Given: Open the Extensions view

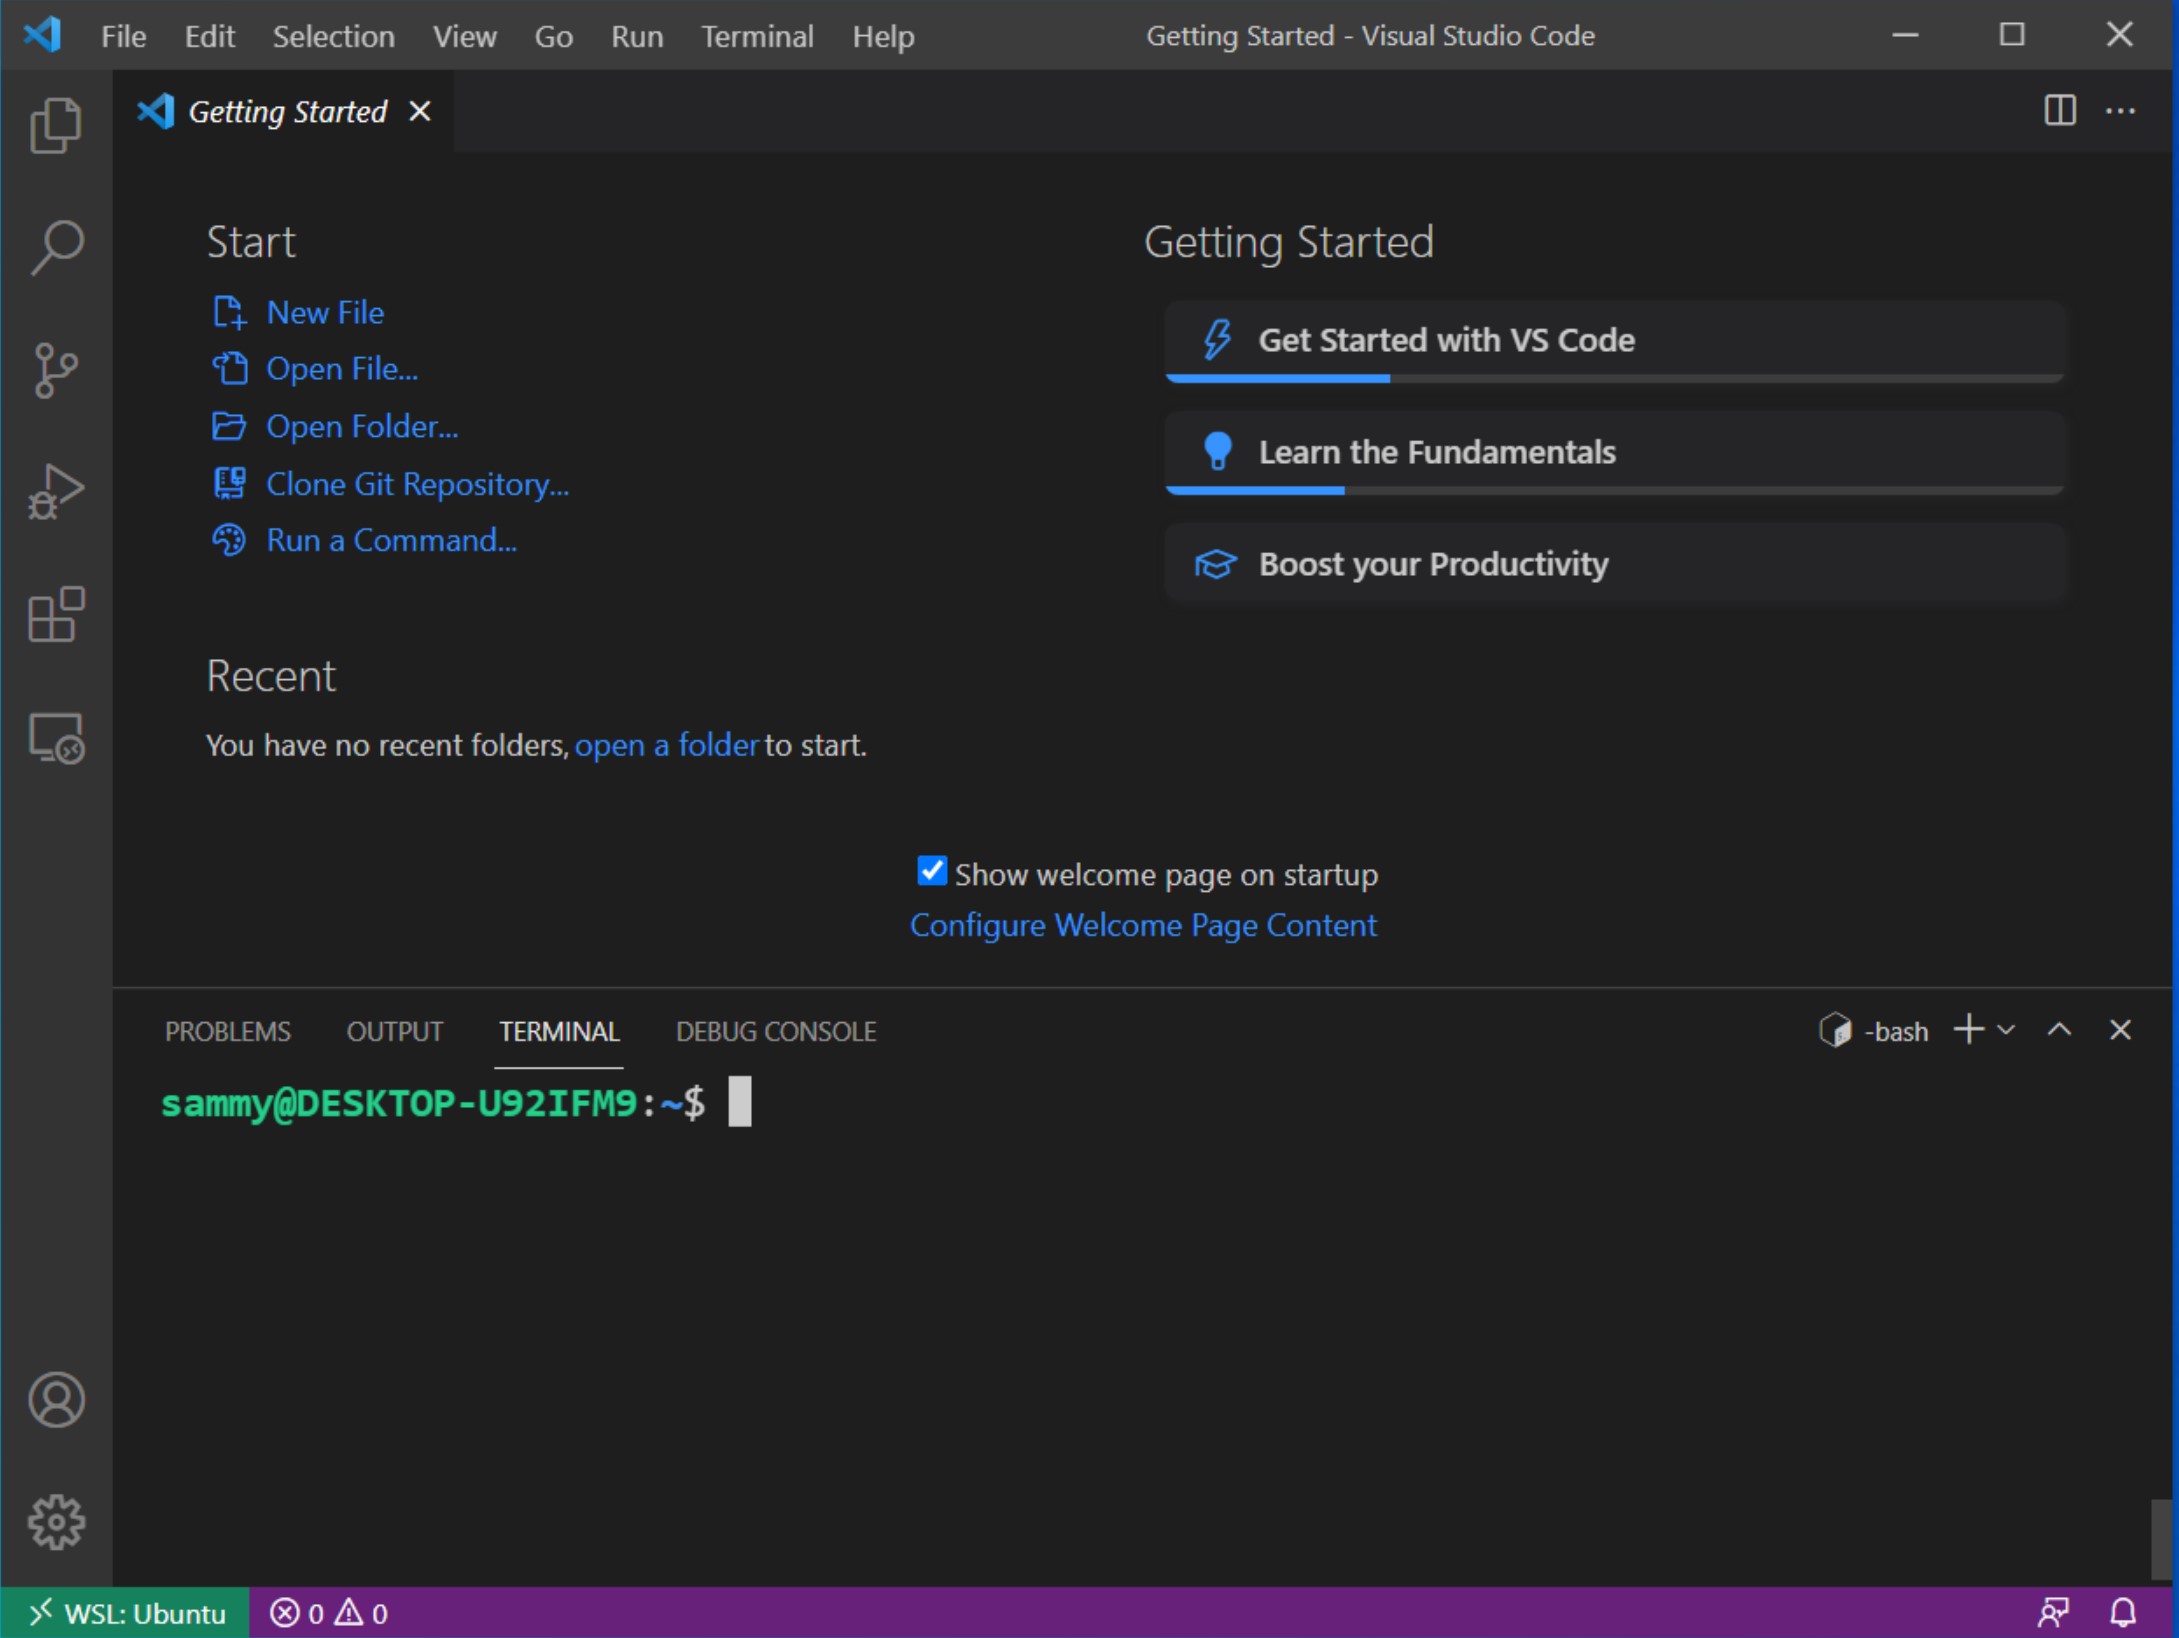Looking at the screenshot, I should (x=56, y=615).
